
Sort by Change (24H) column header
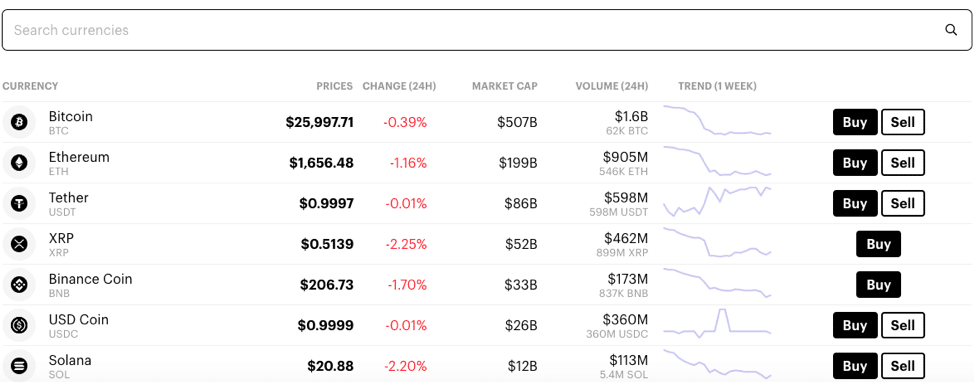pyautogui.click(x=399, y=86)
